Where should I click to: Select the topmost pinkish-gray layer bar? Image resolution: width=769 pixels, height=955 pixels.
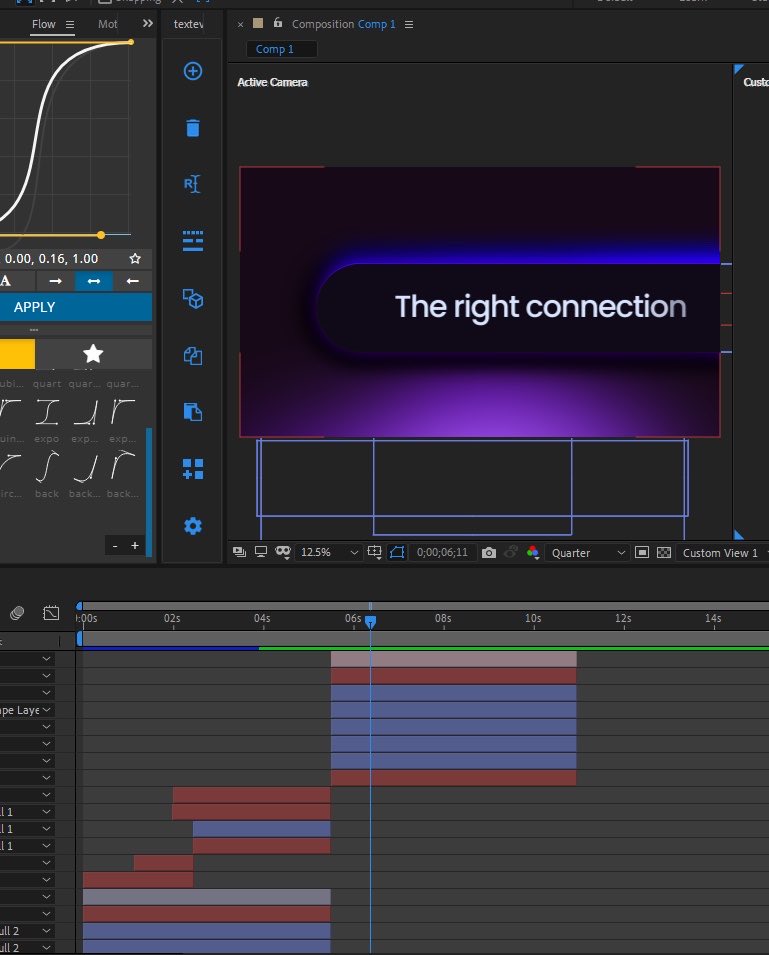pyautogui.click(x=454, y=659)
